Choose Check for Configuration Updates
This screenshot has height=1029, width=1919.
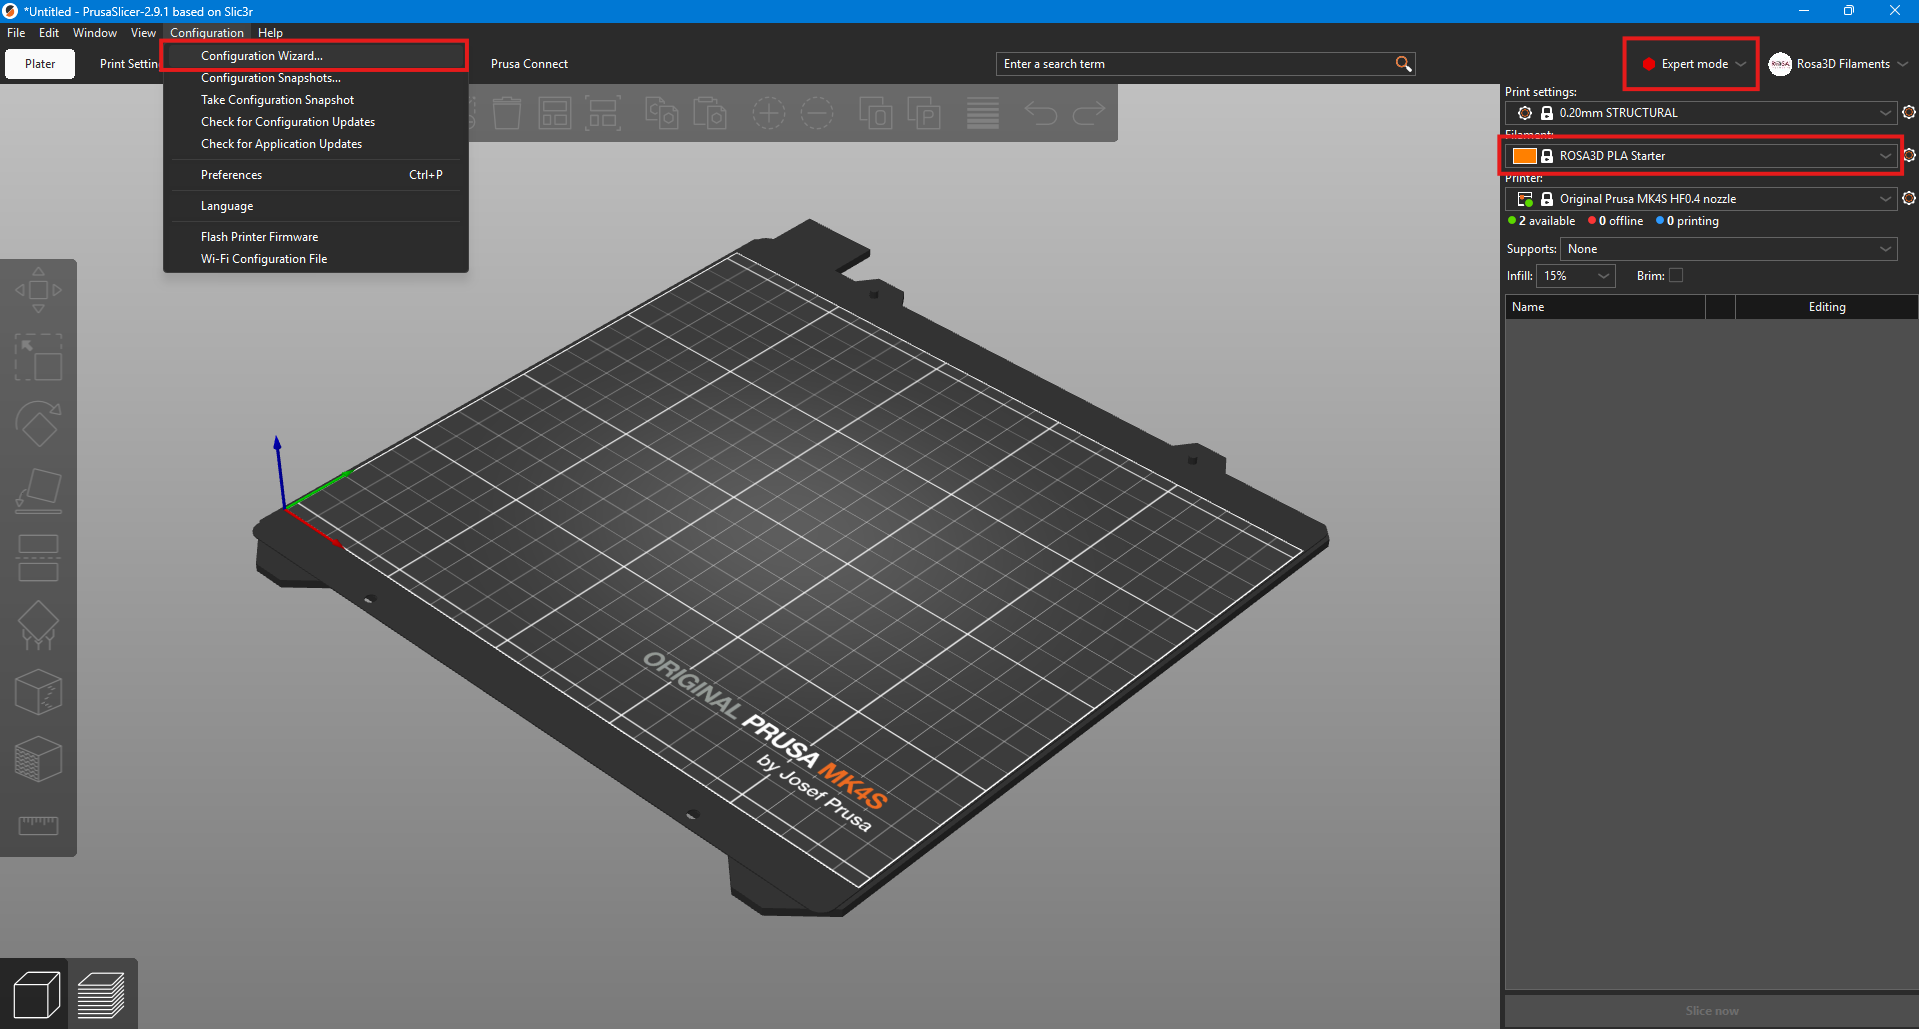tap(315, 122)
